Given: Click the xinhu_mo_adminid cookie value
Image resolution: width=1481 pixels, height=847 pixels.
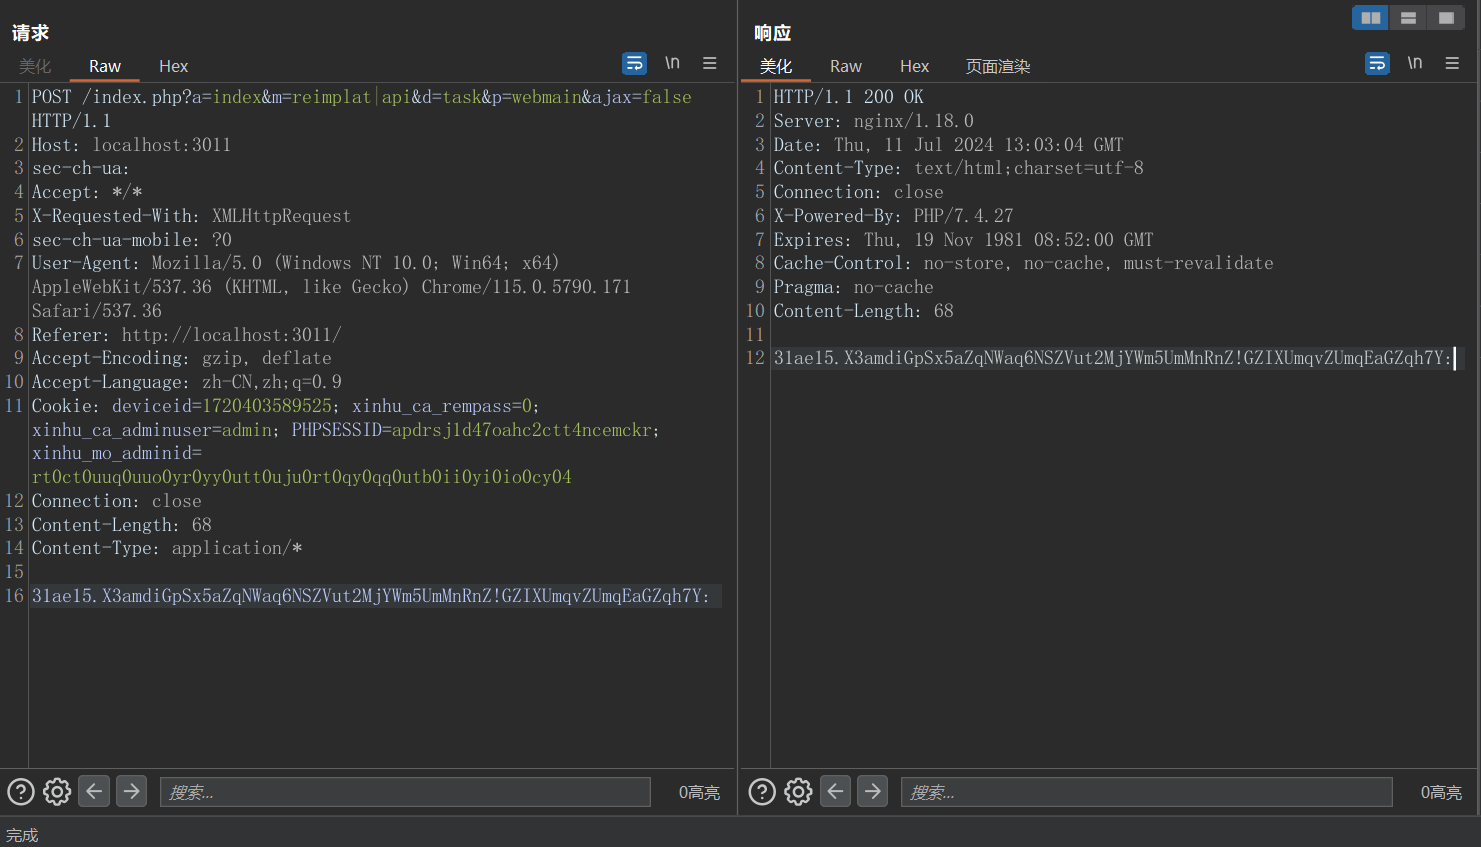Looking at the screenshot, I should pos(301,477).
